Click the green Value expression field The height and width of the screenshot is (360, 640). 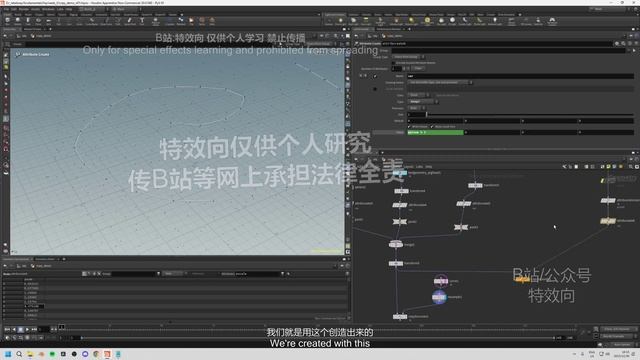point(435,132)
